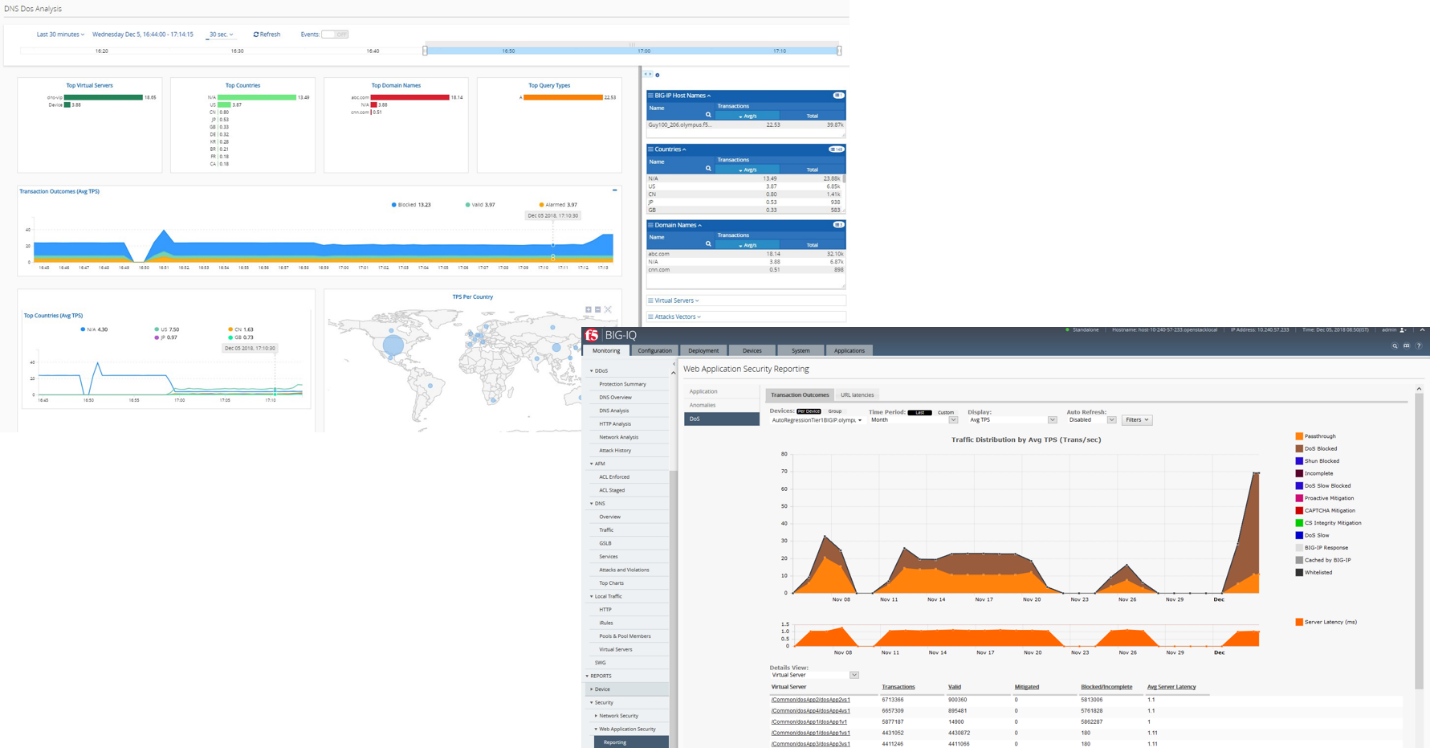The height and width of the screenshot is (748, 1430).
Task: Open the Last 30 minutes time range dropdown
Action: click(60, 34)
